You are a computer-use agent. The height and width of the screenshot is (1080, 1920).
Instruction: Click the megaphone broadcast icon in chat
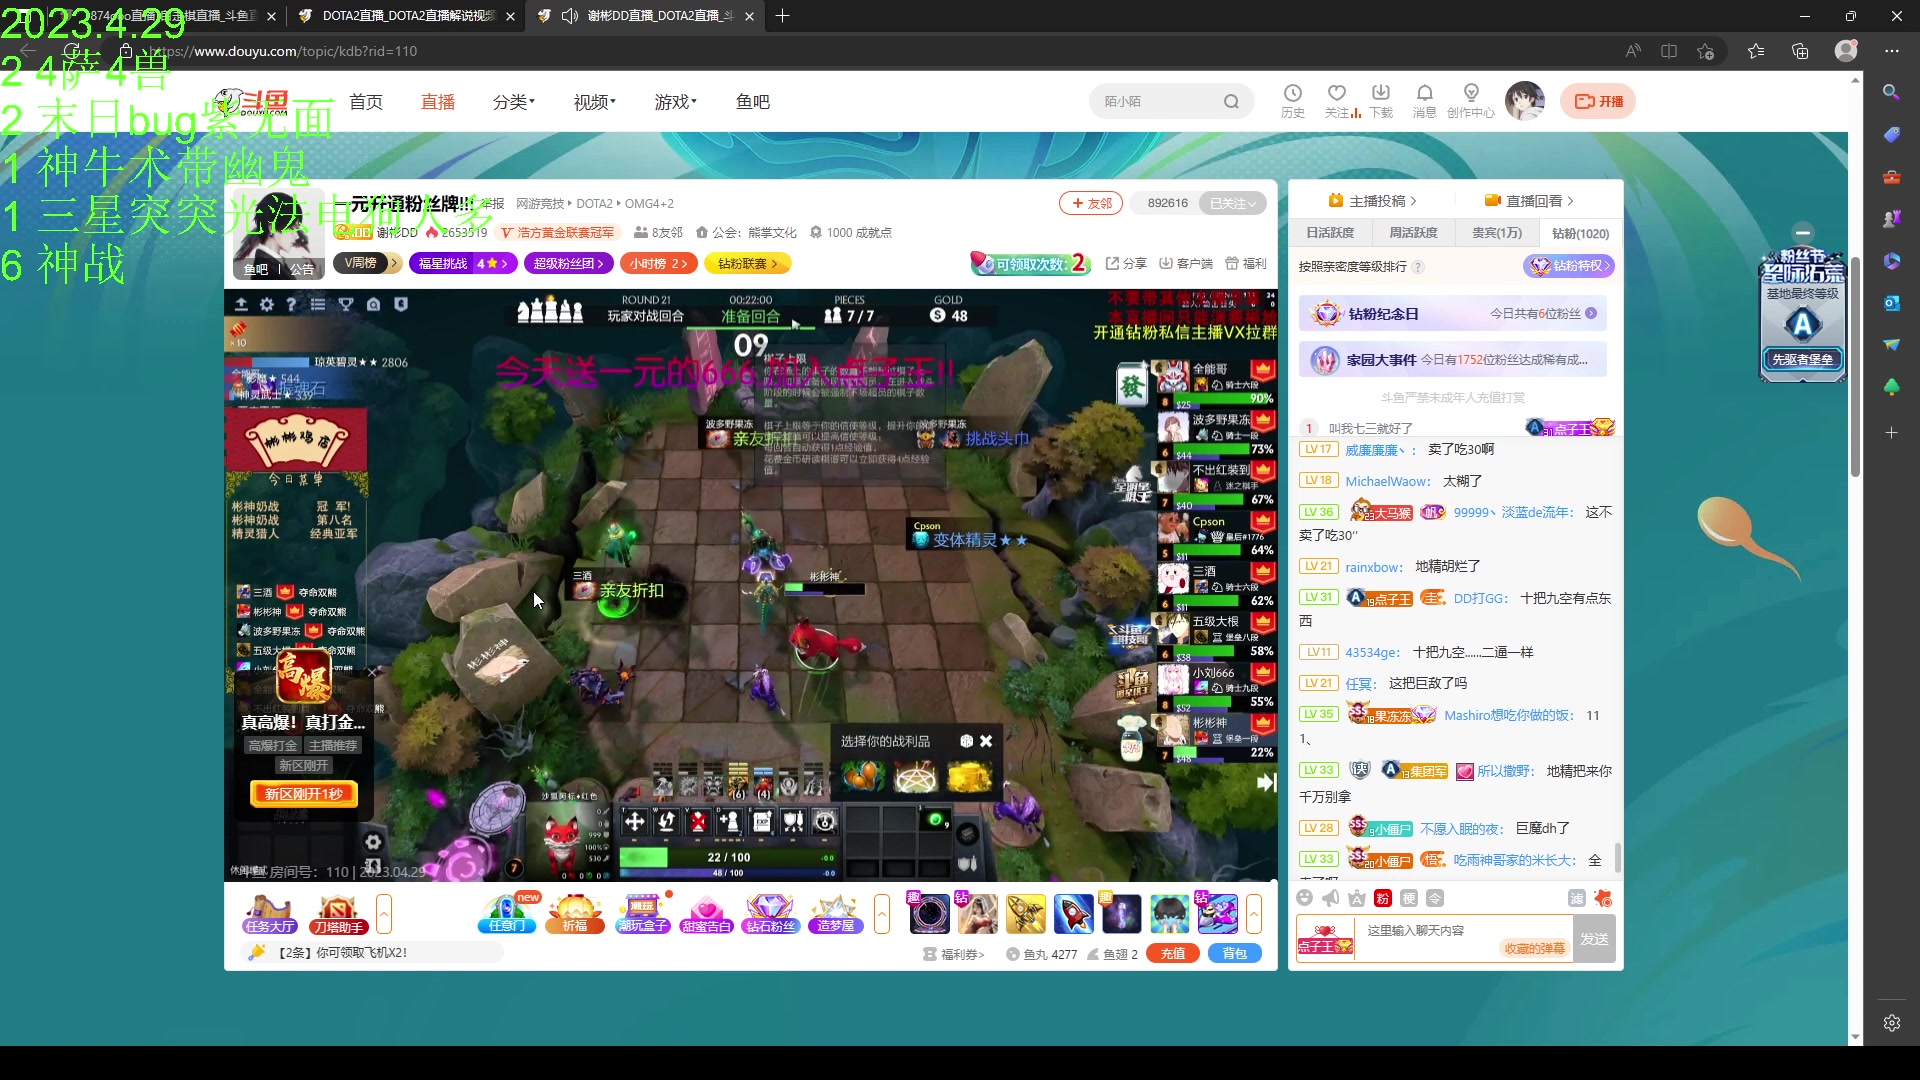pos(1330,898)
